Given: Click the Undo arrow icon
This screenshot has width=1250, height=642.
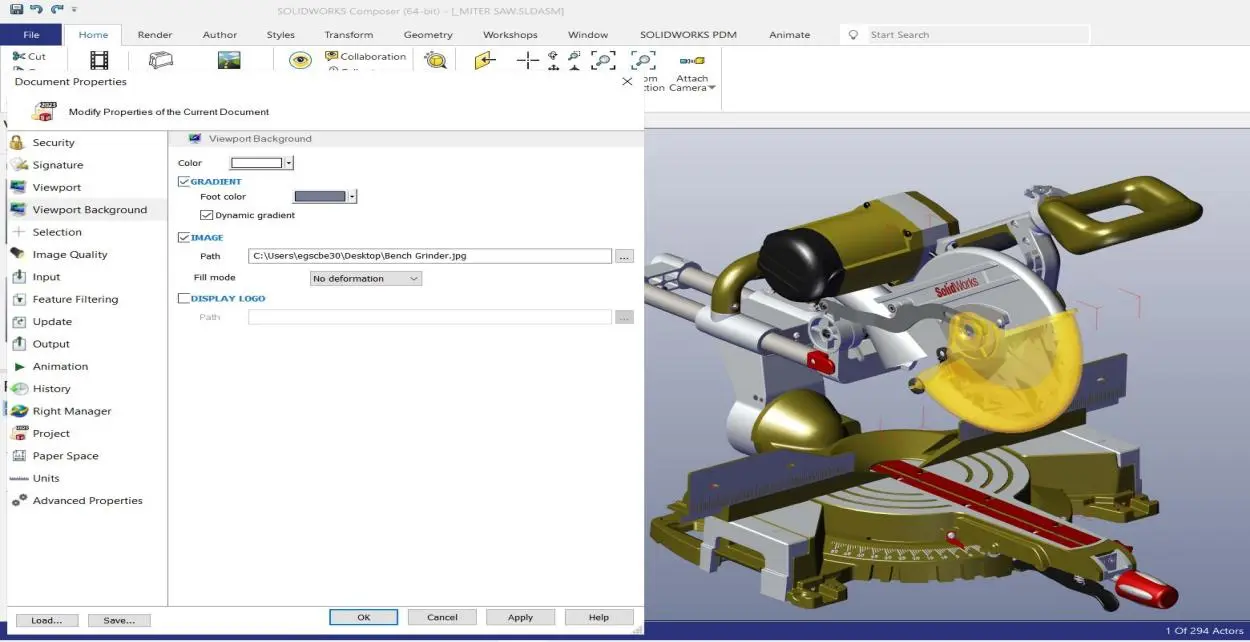Looking at the screenshot, I should [36, 9].
